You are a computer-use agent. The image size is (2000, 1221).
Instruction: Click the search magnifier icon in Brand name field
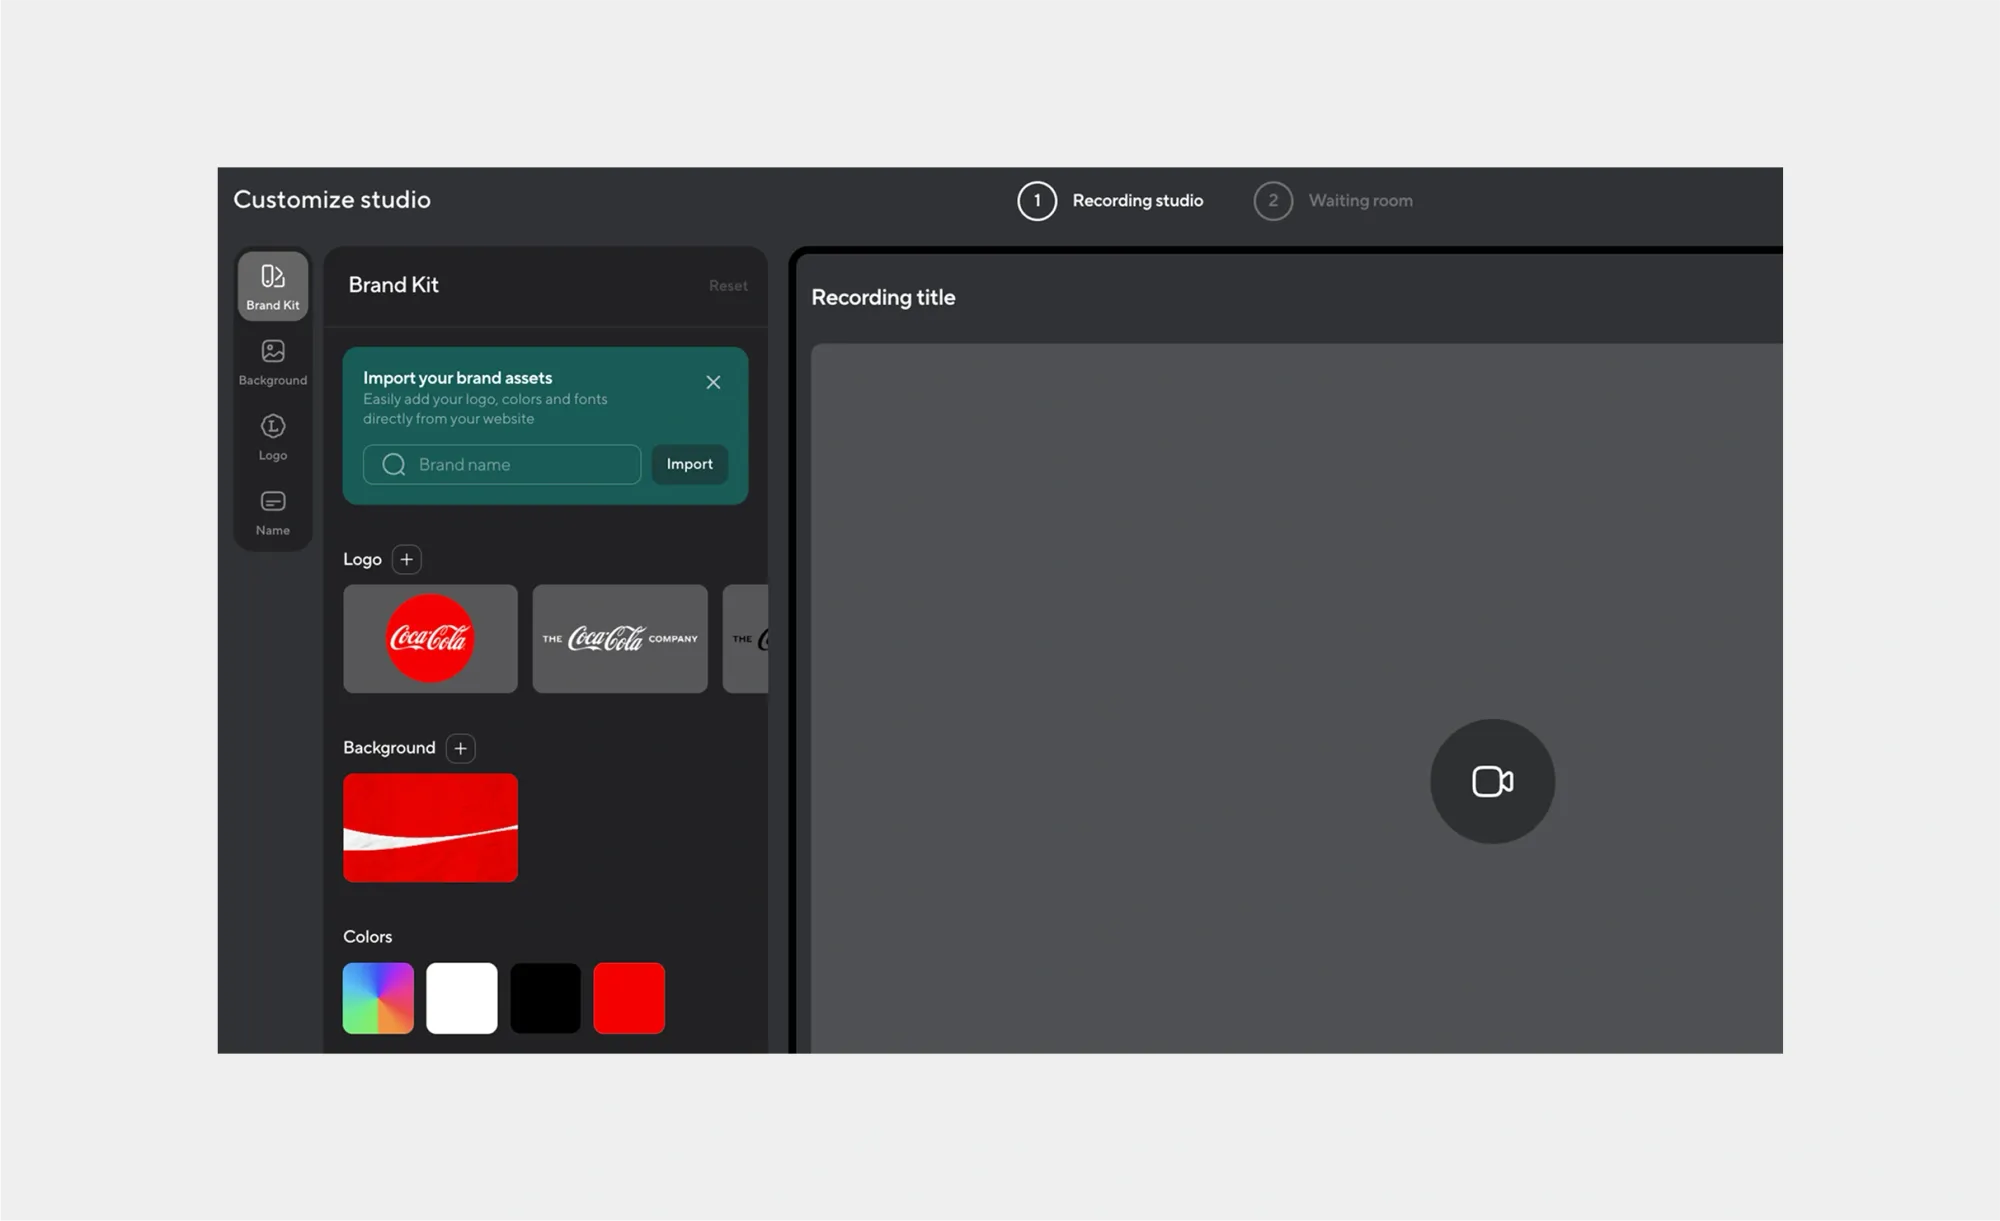[394, 464]
